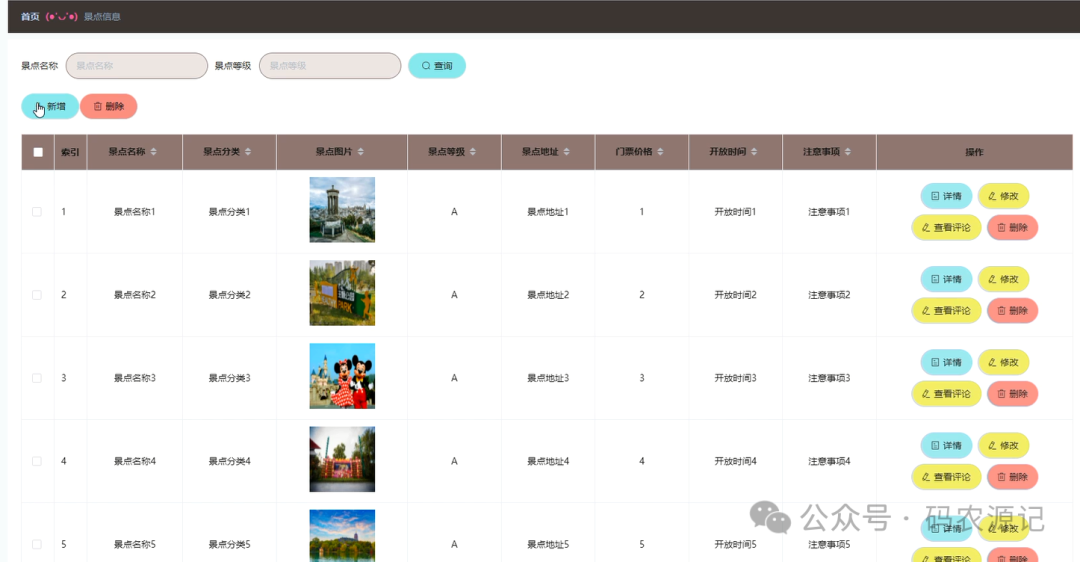1080x562 pixels.
Task: Check the checkbox for row 1
Action: (x=37, y=212)
